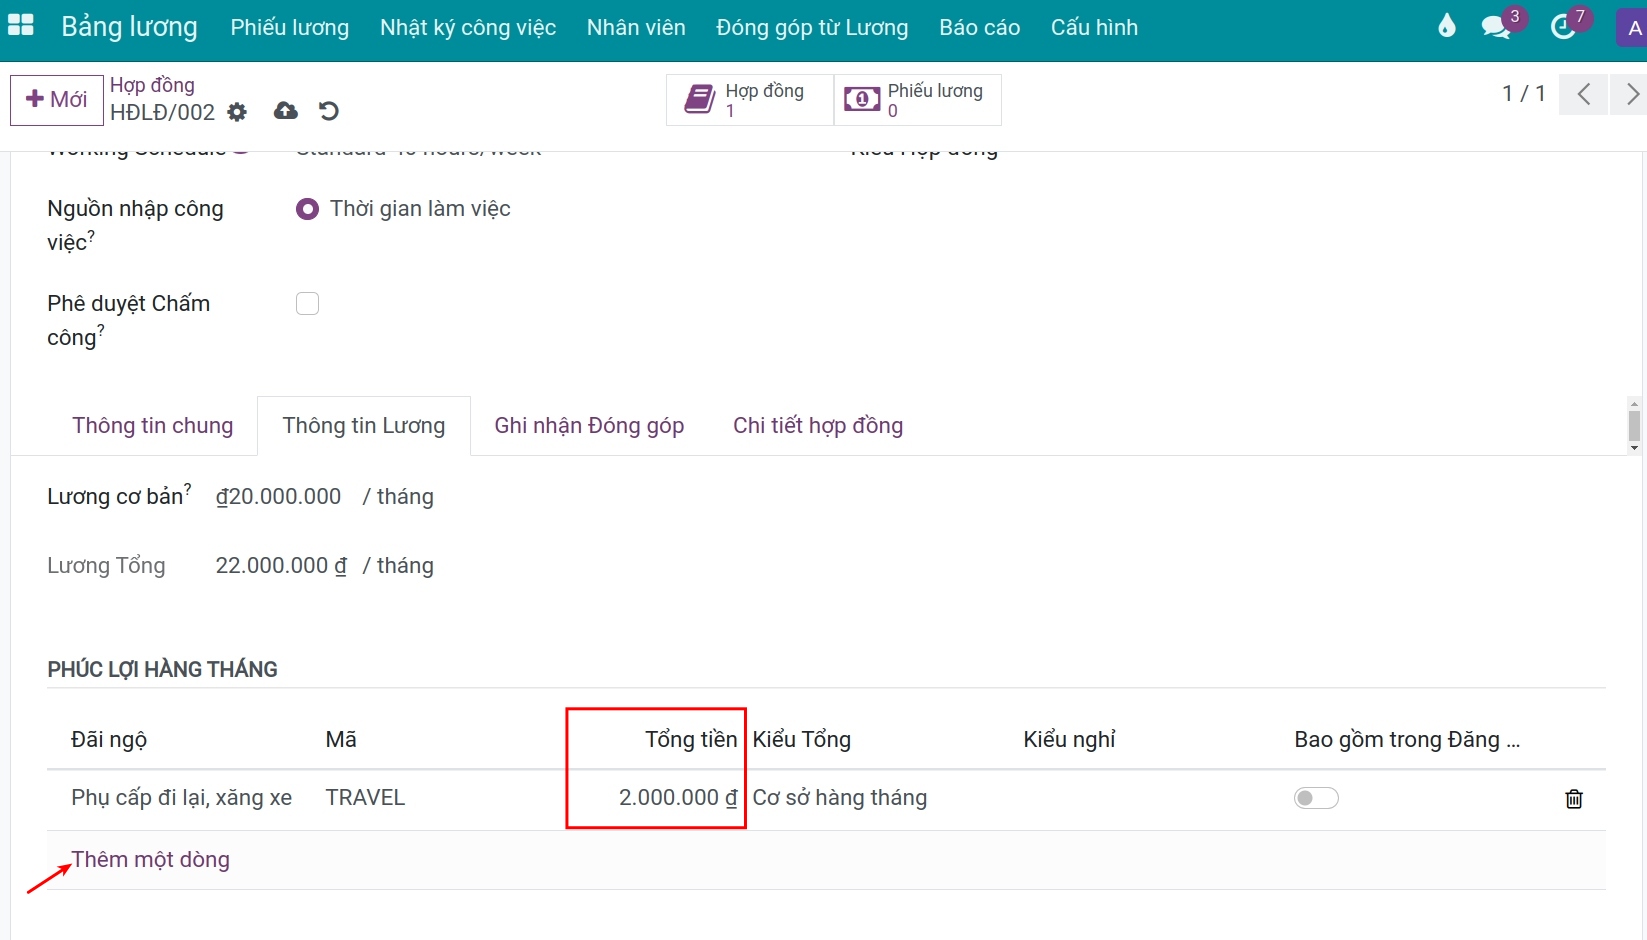Image resolution: width=1647 pixels, height=940 pixels.
Task: Toggle Bao gồm trong Đăng switch for TRAVEL
Action: [1316, 798]
